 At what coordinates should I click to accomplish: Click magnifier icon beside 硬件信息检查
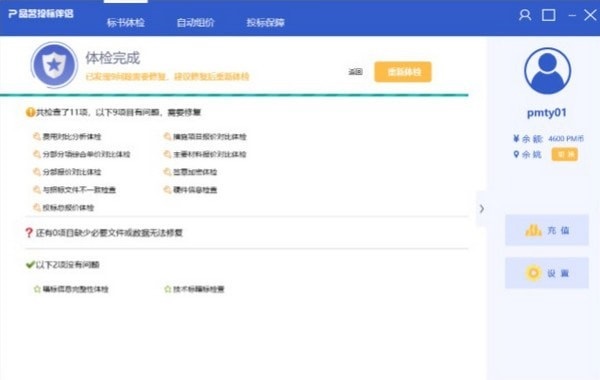(167, 189)
